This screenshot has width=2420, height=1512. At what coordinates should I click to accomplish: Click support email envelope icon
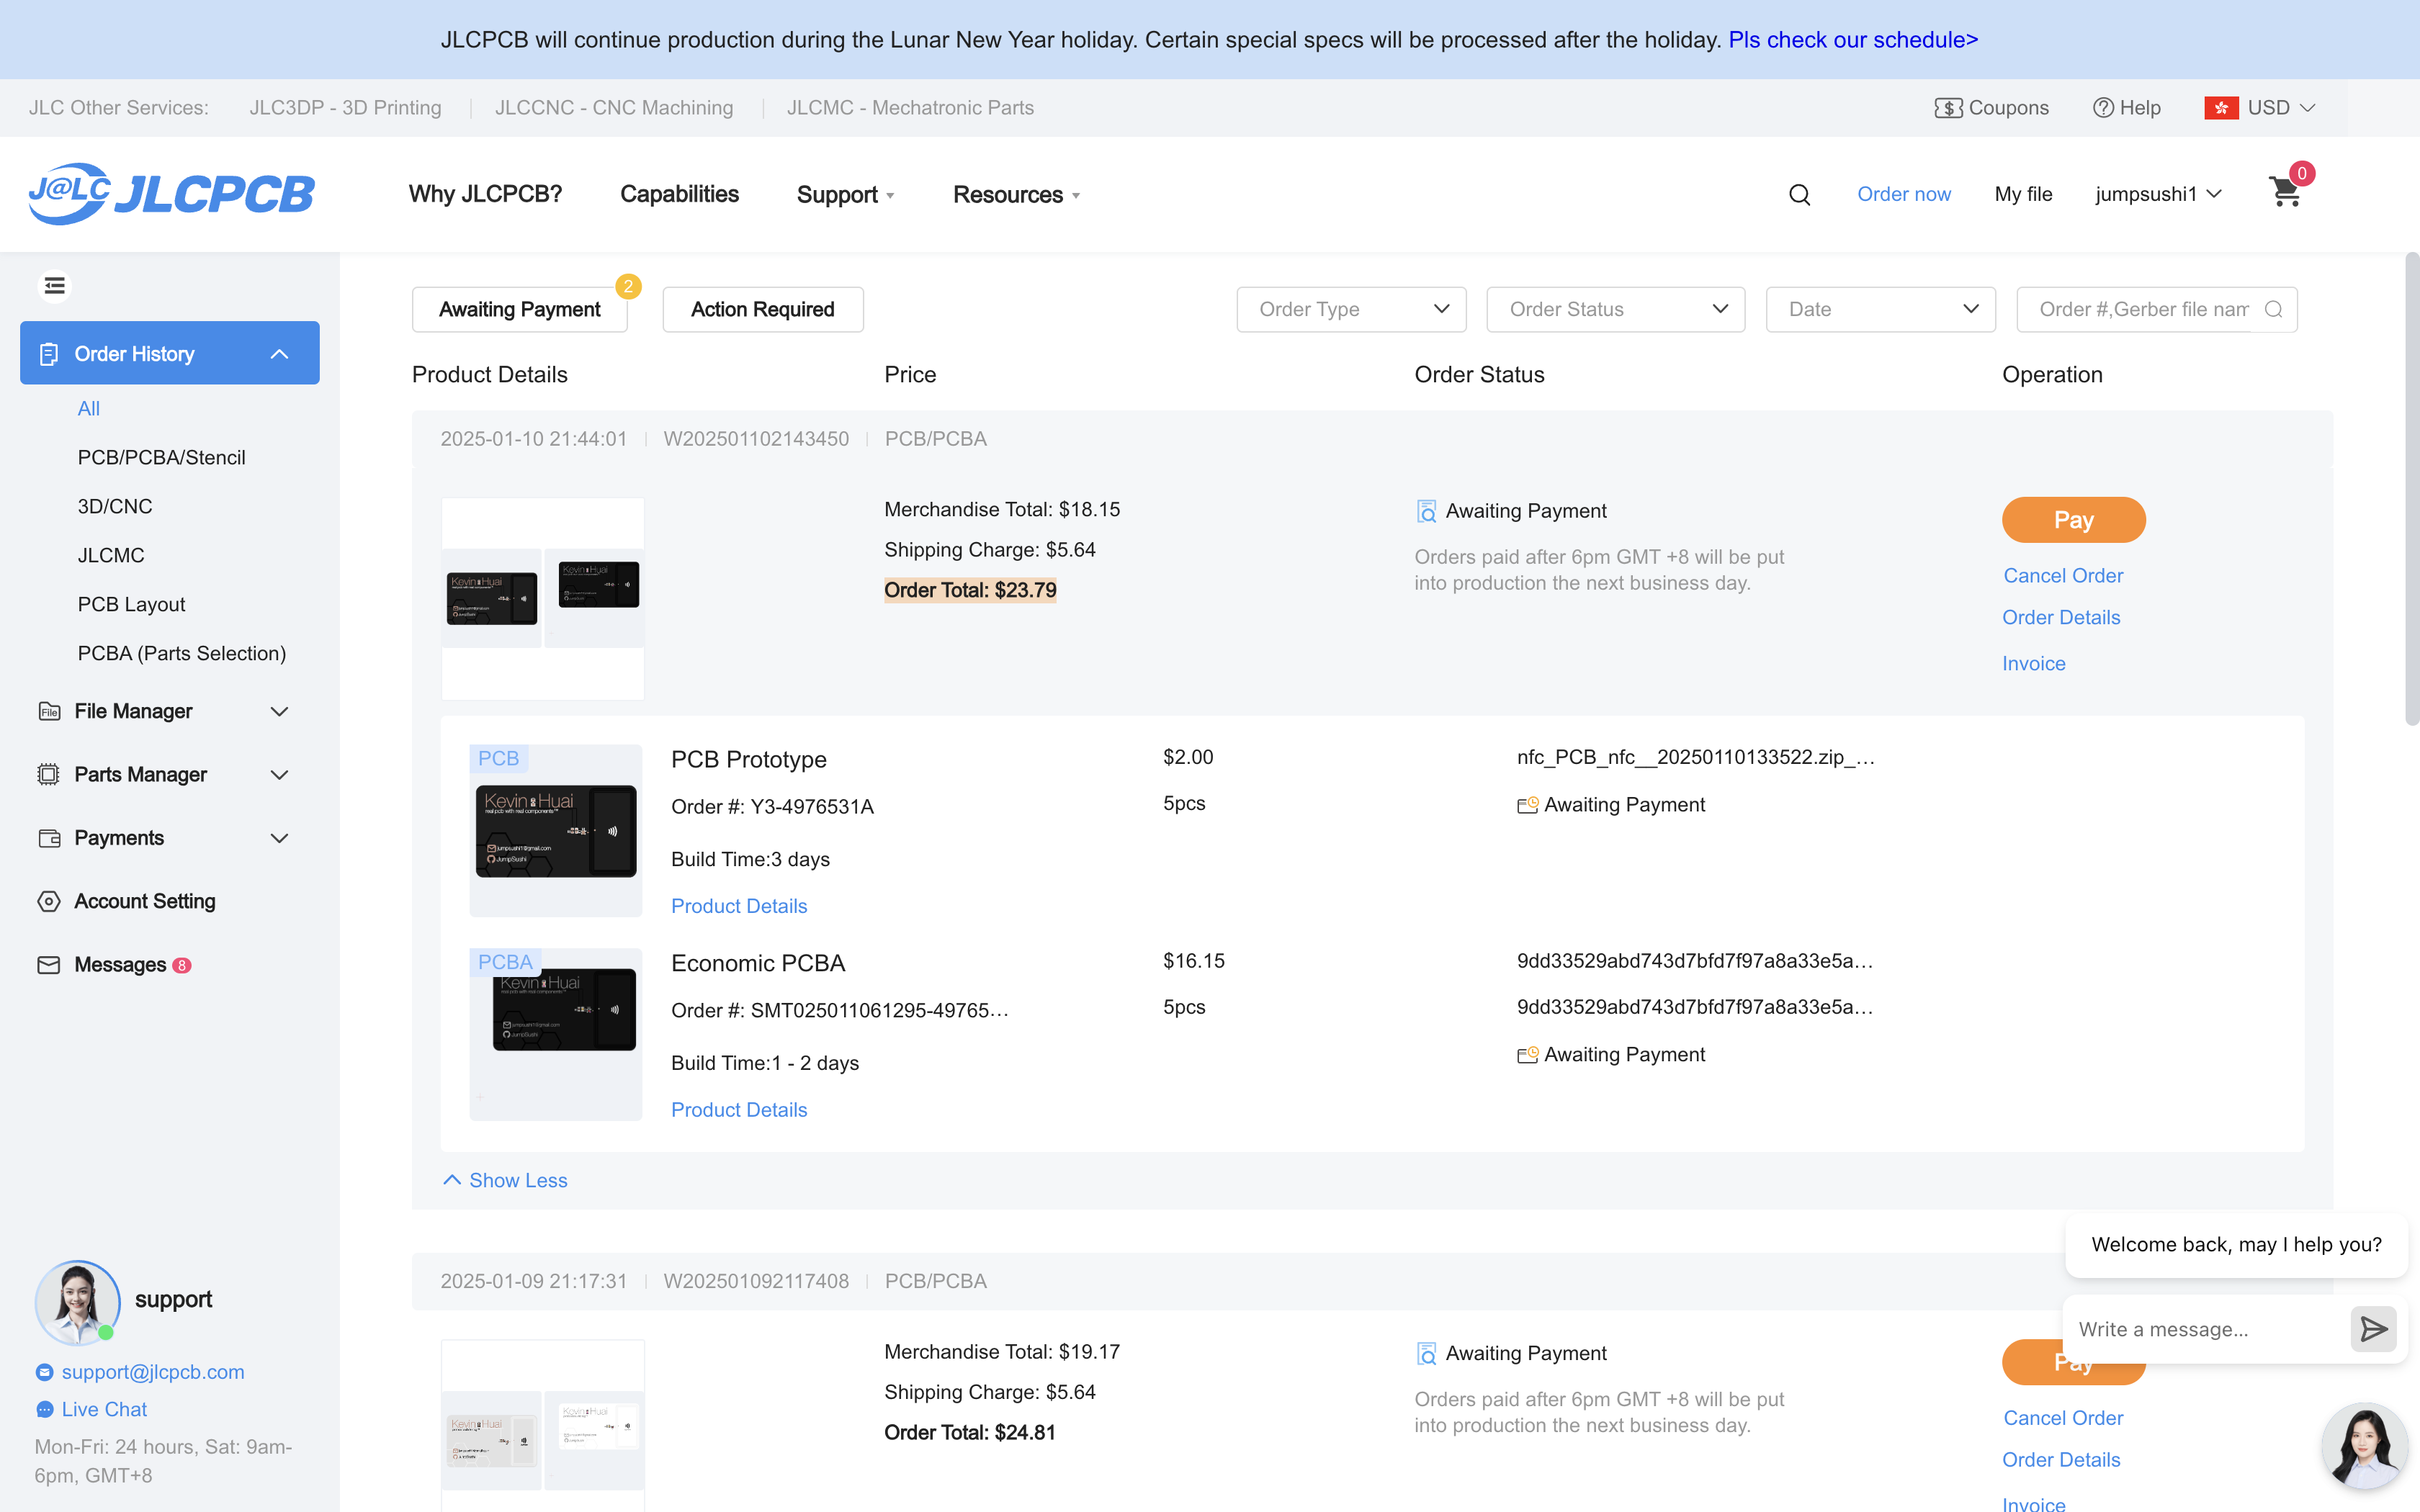44,1372
